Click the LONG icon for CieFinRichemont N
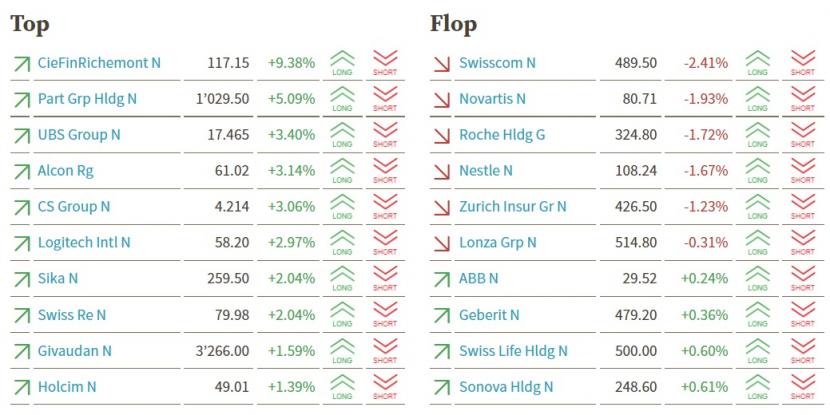830x415 pixels. [x=342, y=62]
